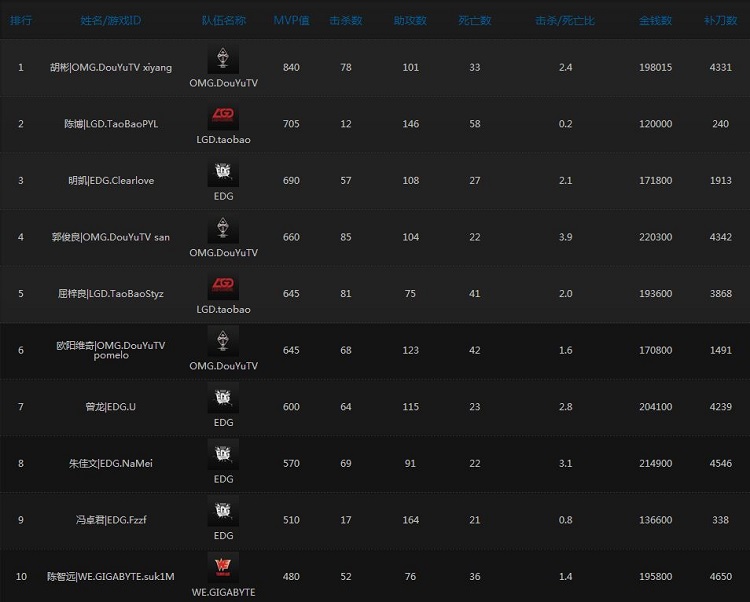Open player 胡彬|OMG.DouYuTV xiyang
The image size is (750, 602).
click(x=110, y=68)
